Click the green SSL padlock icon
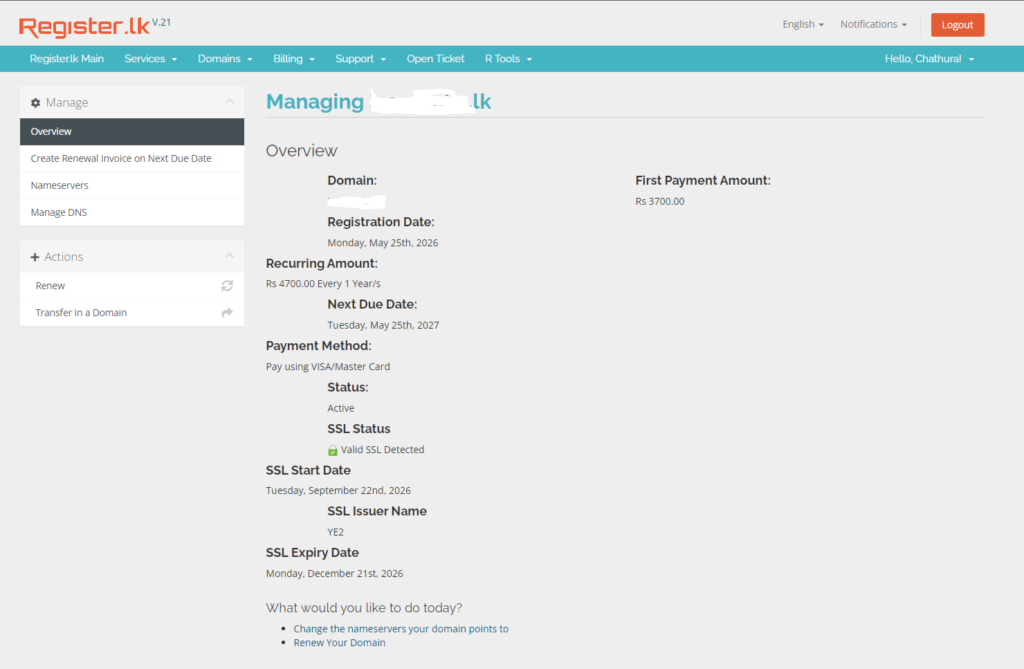Screen dimensions: 1024x669 [x=332, y=450]
